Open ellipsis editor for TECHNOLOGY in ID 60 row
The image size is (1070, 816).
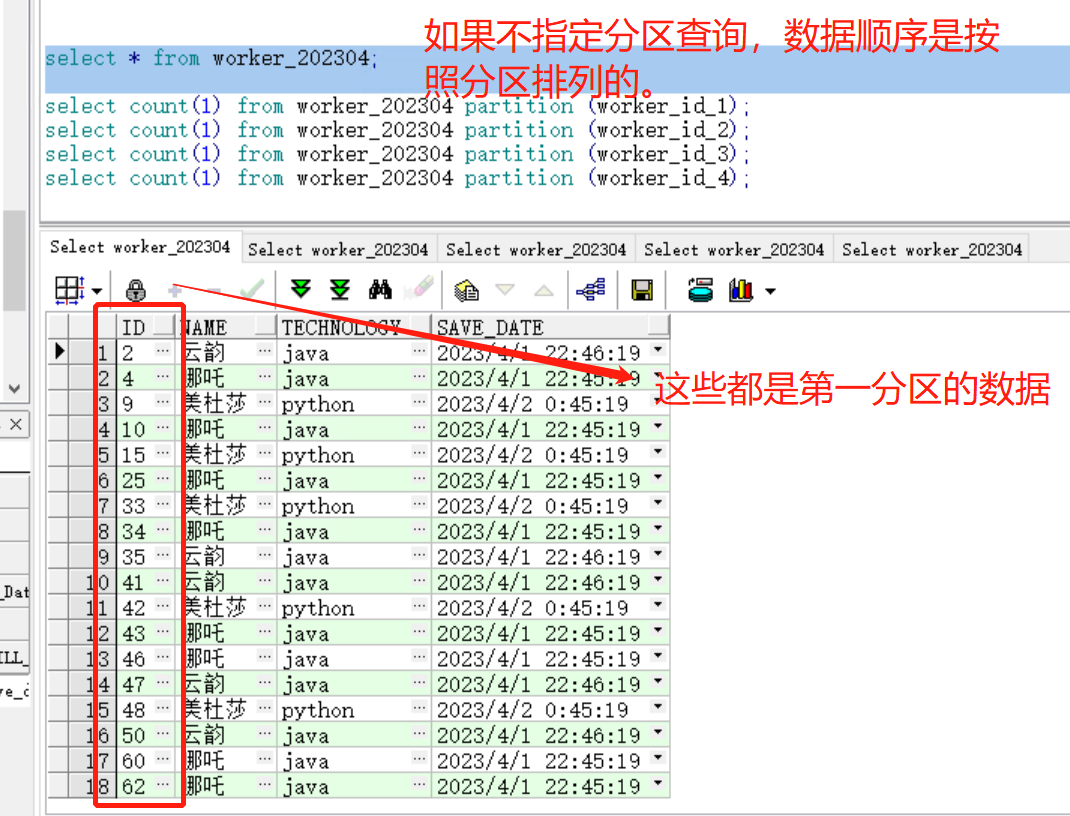(x=419, y=759)
